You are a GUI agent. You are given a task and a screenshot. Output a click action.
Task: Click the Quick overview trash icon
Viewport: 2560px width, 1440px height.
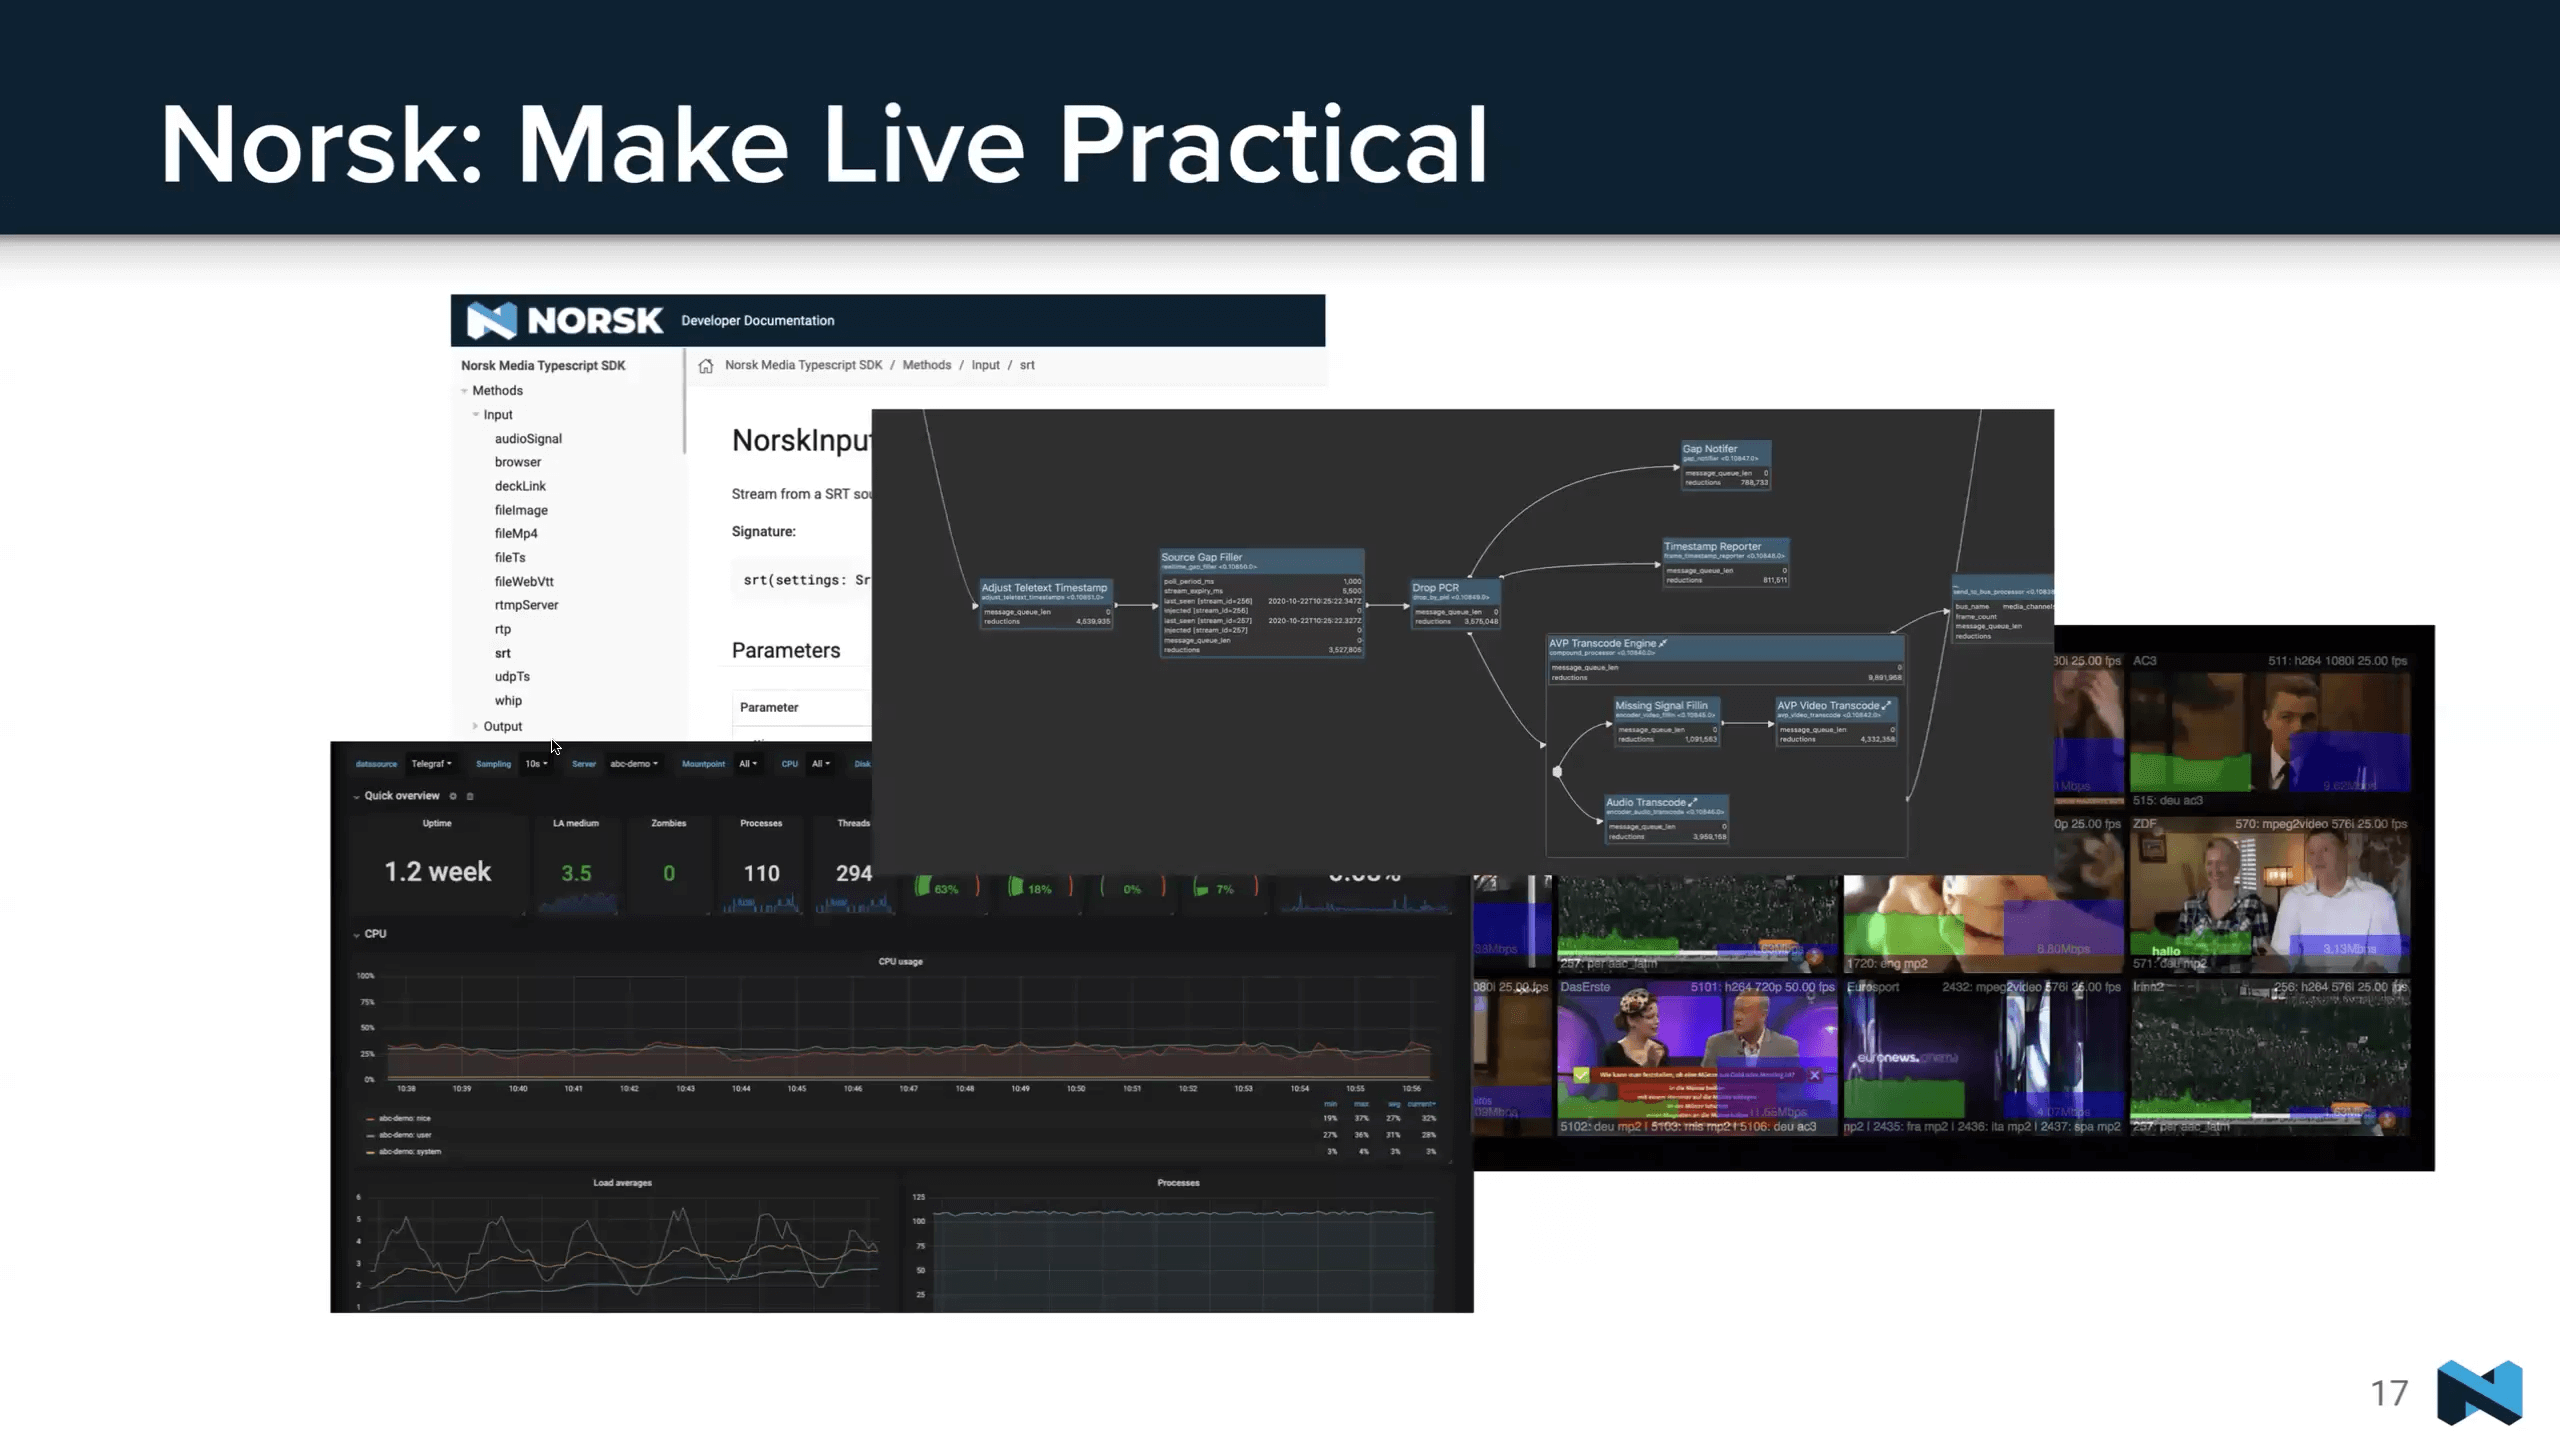pyautogui.click(x=470, y=796)
